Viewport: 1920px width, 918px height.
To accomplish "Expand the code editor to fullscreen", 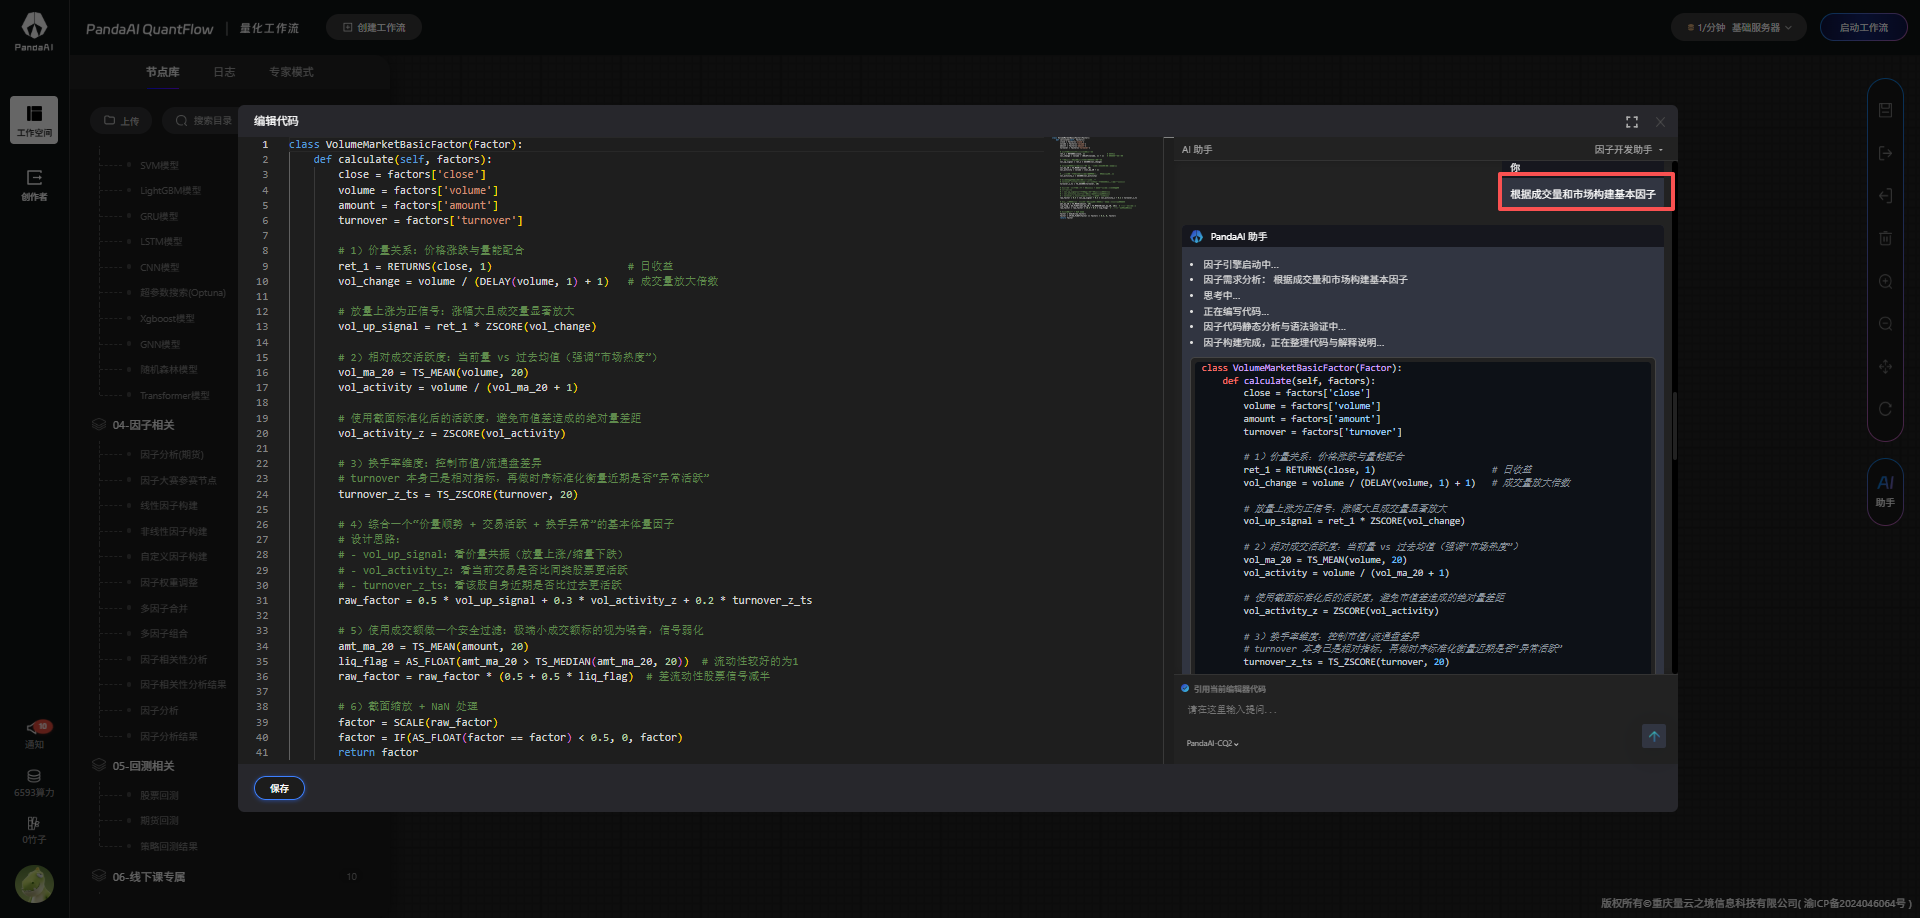I will point(1632,122).
